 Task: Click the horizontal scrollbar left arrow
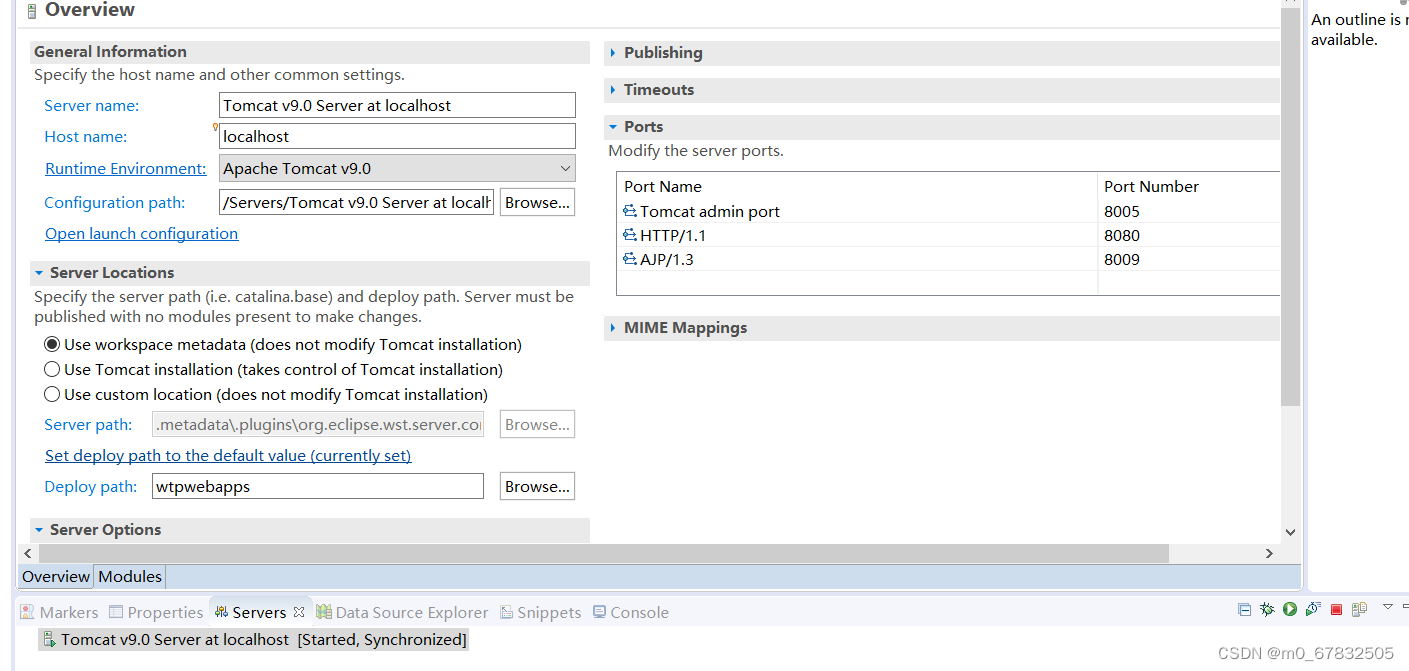tap(28, 553)
